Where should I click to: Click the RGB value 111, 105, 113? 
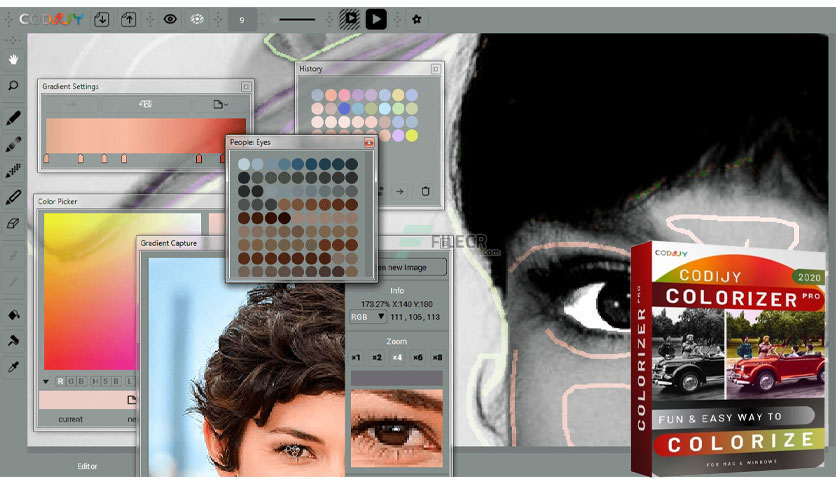click(415, 317)
